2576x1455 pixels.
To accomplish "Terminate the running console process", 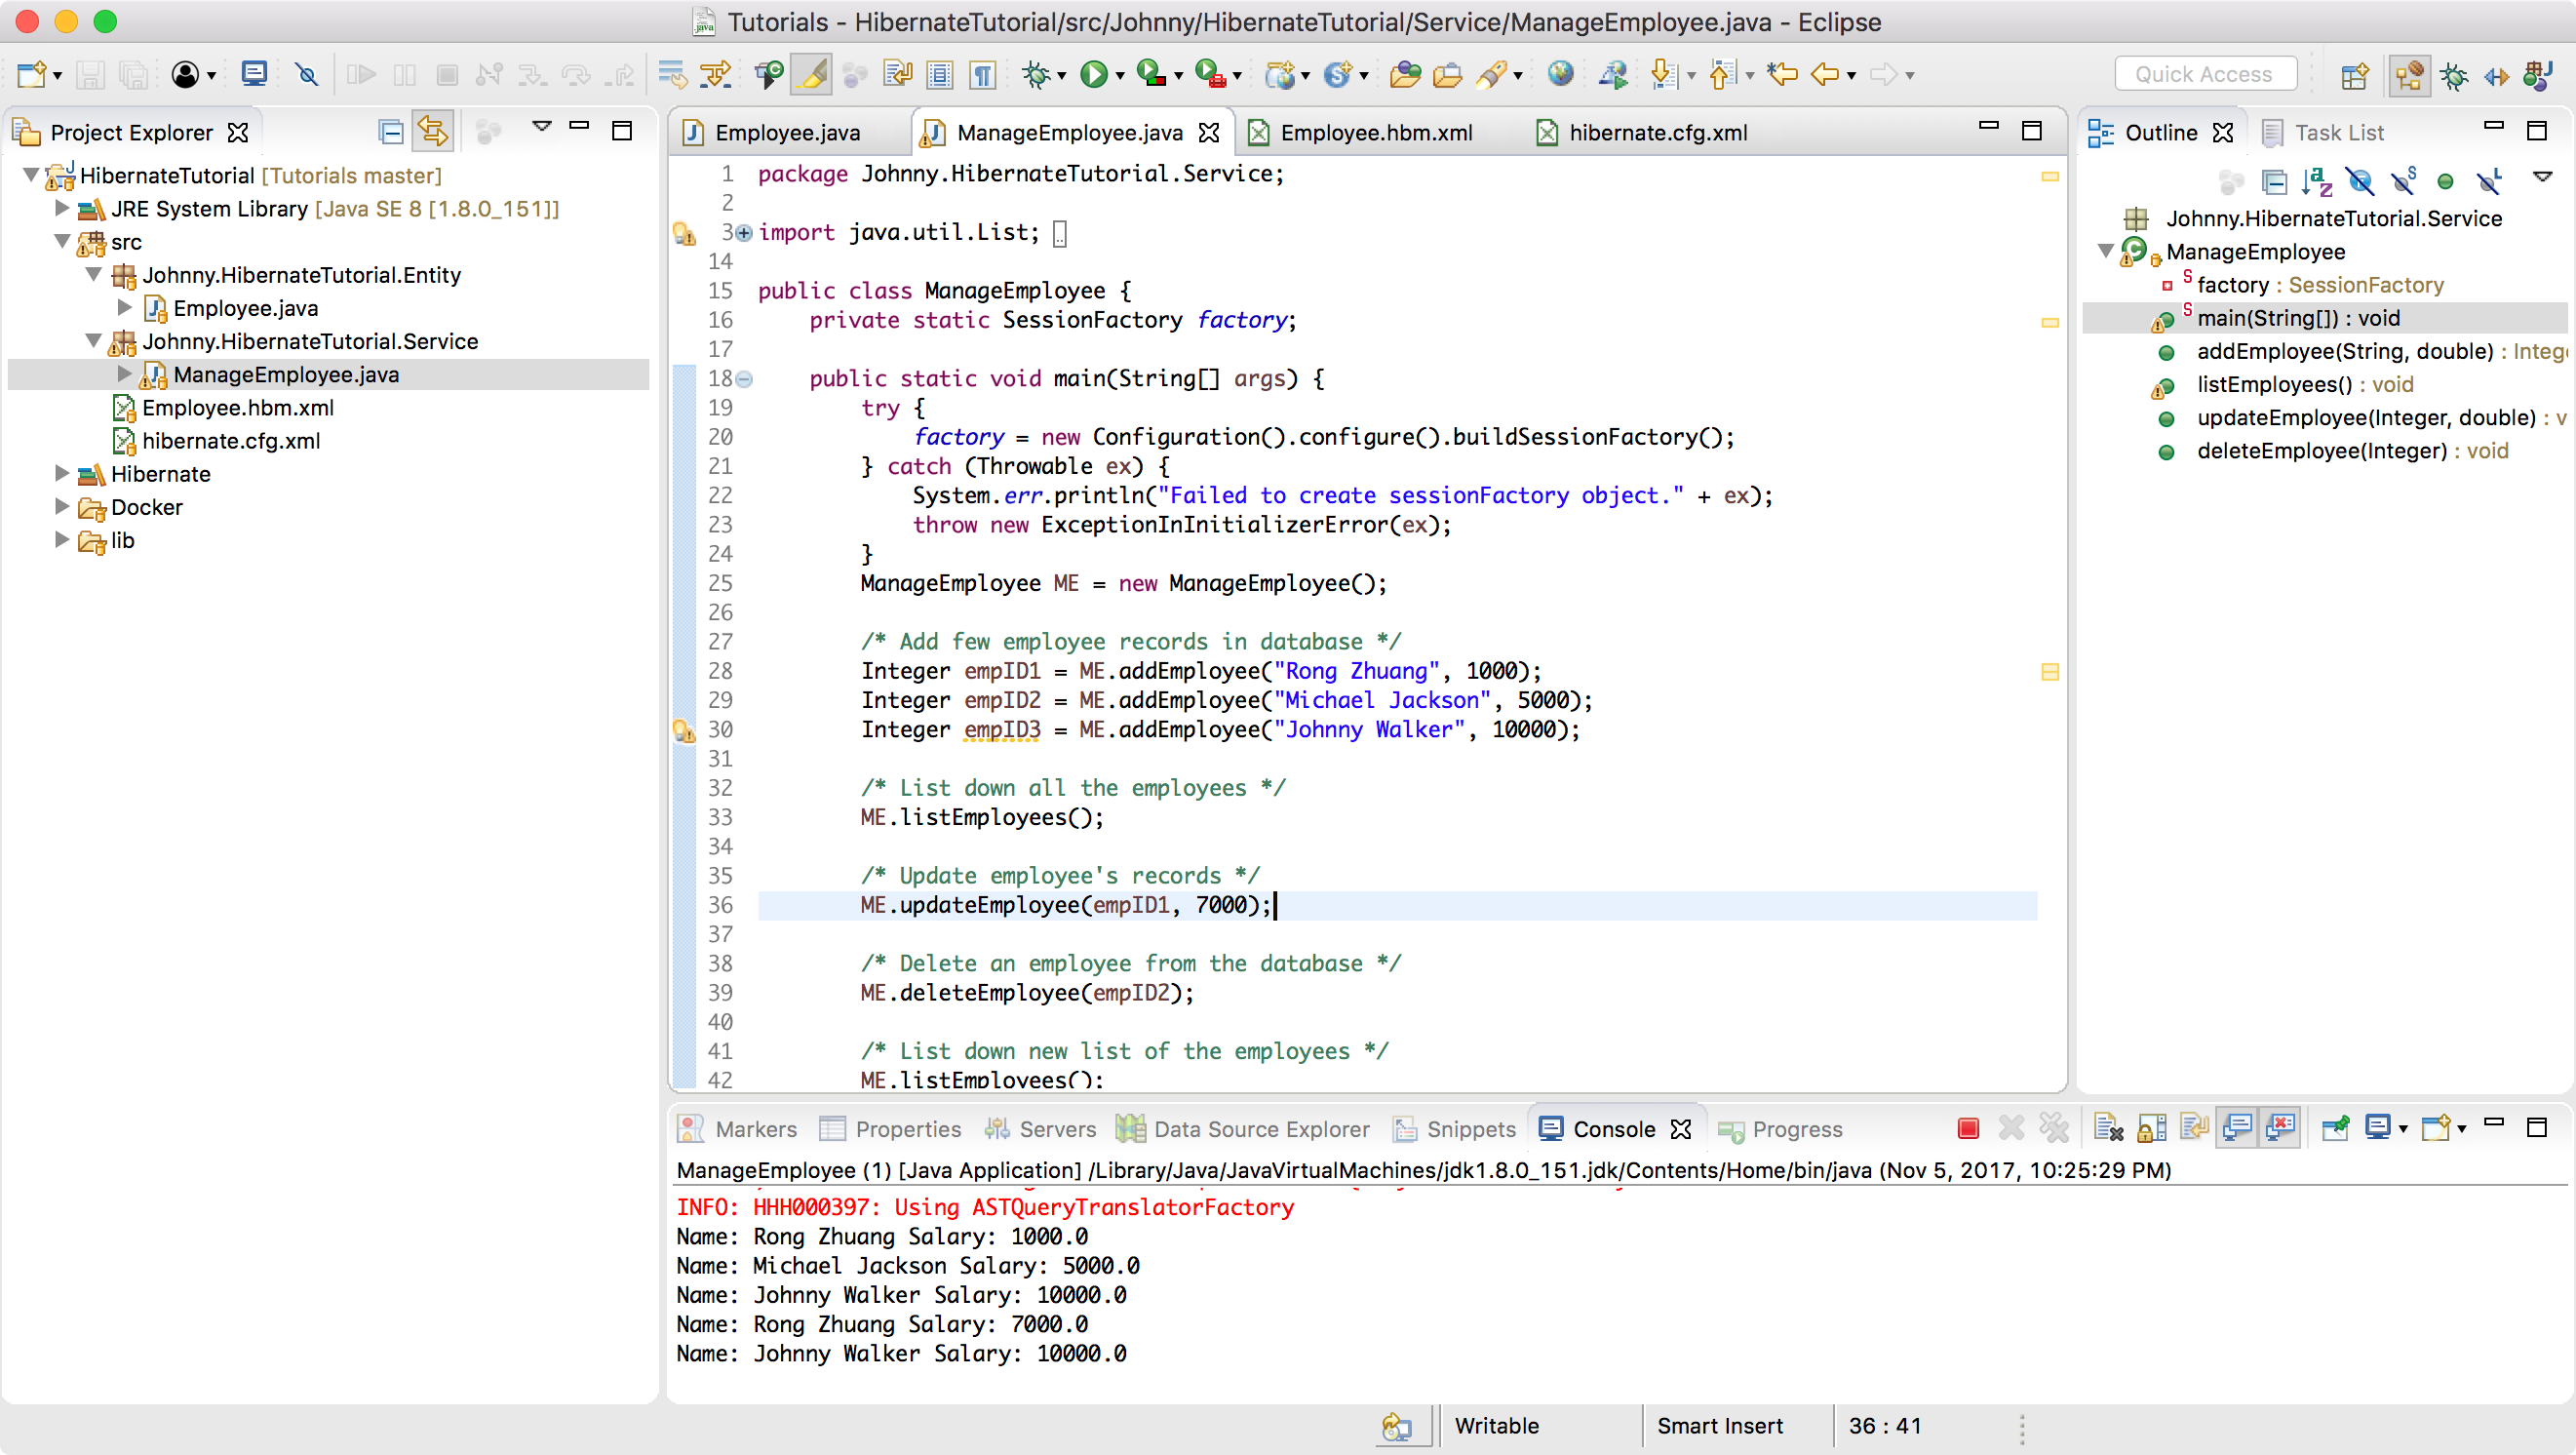I will click(x=1968, y=1128).
